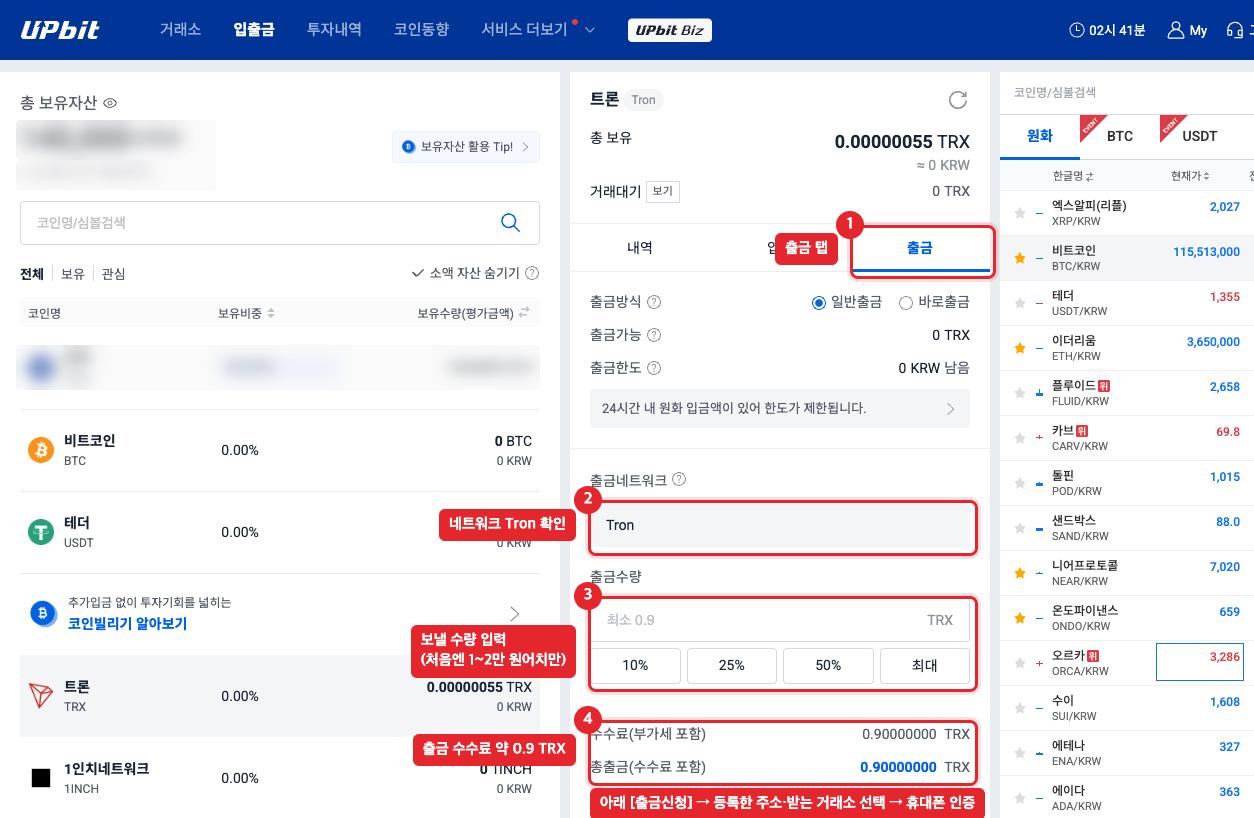Filter holdings list by 보유
Viewport: 1254px width, 818px height.
pyautogui.click(x=73, y=273)
